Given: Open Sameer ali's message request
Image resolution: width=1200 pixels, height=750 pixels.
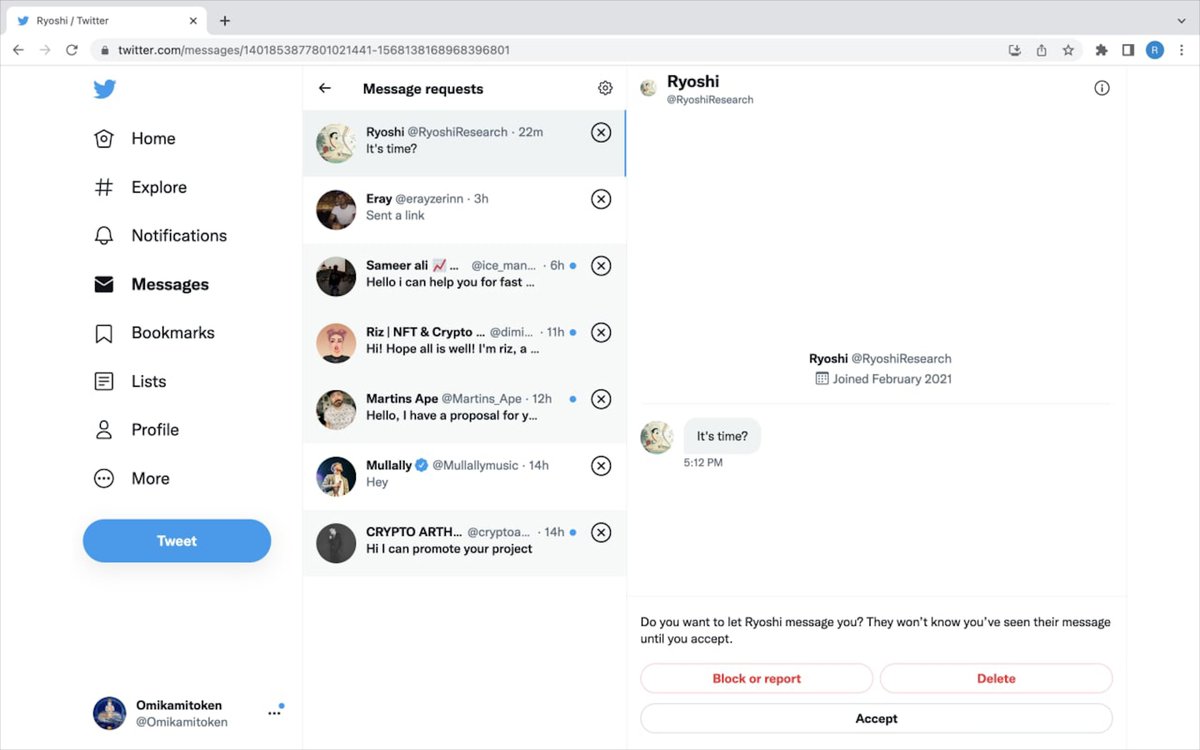Looking at the screenshot, I should click(464, 277).
